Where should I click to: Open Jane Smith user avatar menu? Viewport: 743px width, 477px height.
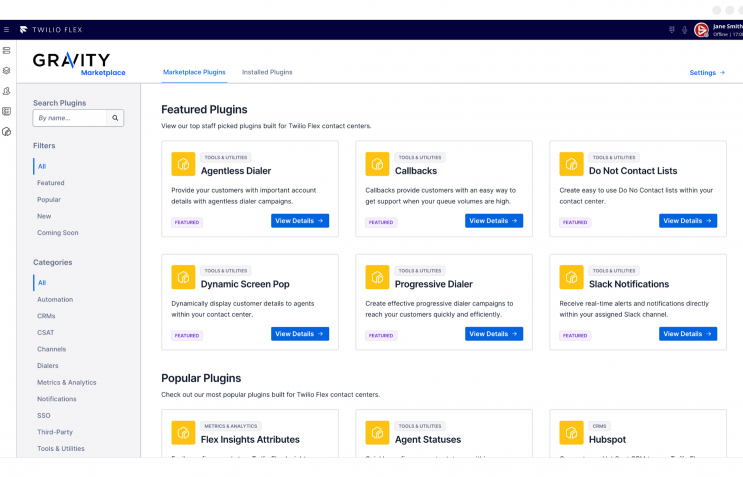701,30
